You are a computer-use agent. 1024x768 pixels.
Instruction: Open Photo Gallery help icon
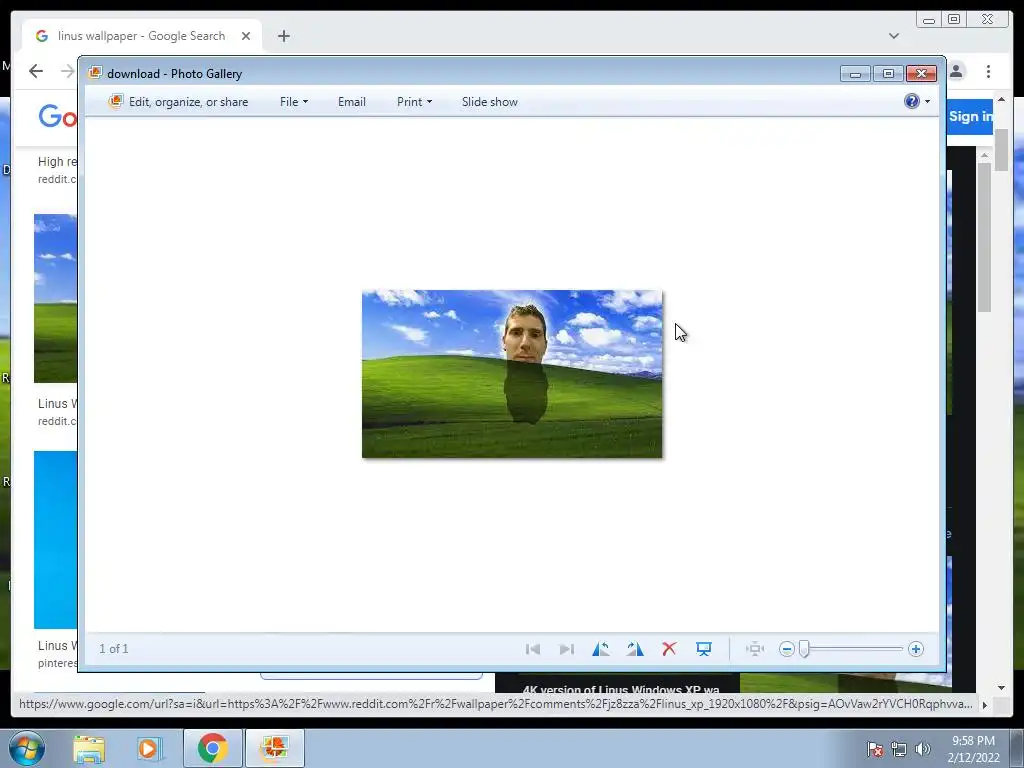(x=912, y=101)
